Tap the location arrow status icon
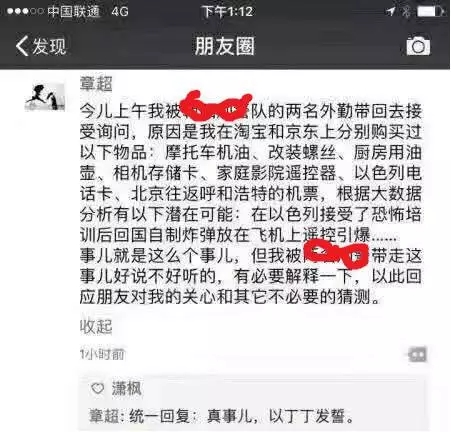Image resolution: width=451 pixels, height=432 pixels. (x=390, y=12)
